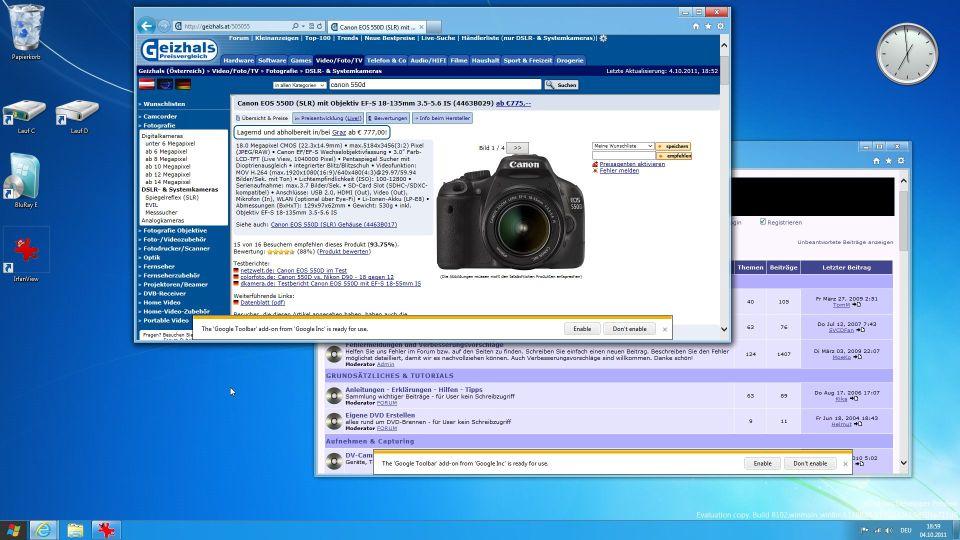Click the forward navigation arrow in Geizhals window
This screenshot has height=540, width=960.
[163, 26]
